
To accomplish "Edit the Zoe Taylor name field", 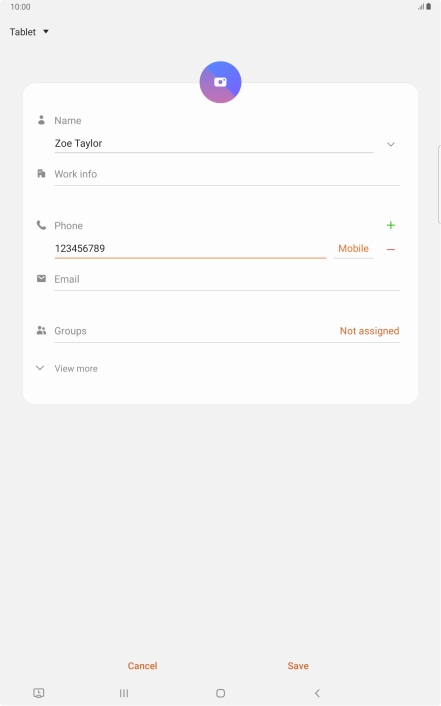I will pos(214,144).
